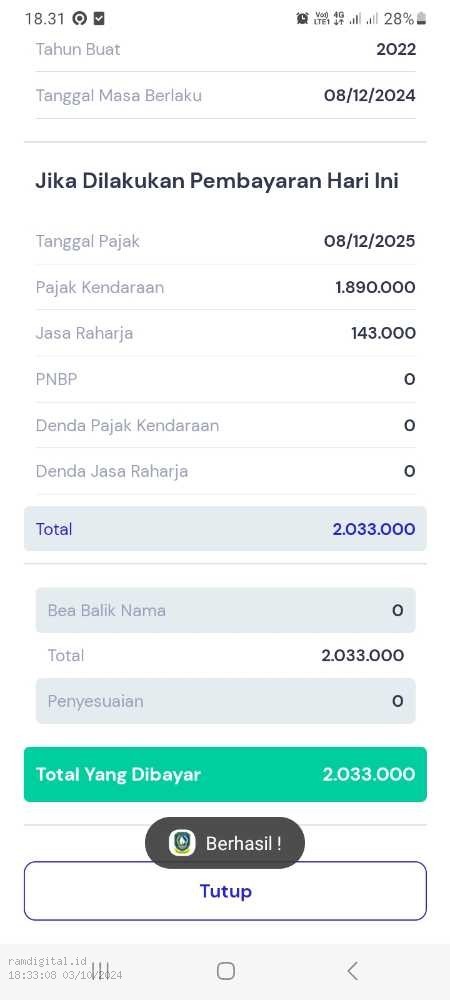Viewport: 450px width, 1000px height.
Task: Tap the Tanggal Masa Berlaku row
Action: [x=225, y=96]
